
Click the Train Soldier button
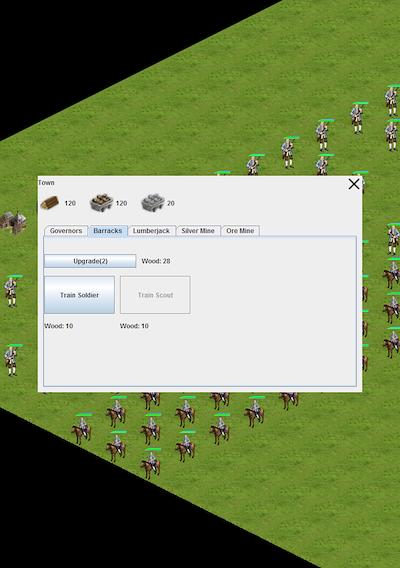click(x=79, y=295)
